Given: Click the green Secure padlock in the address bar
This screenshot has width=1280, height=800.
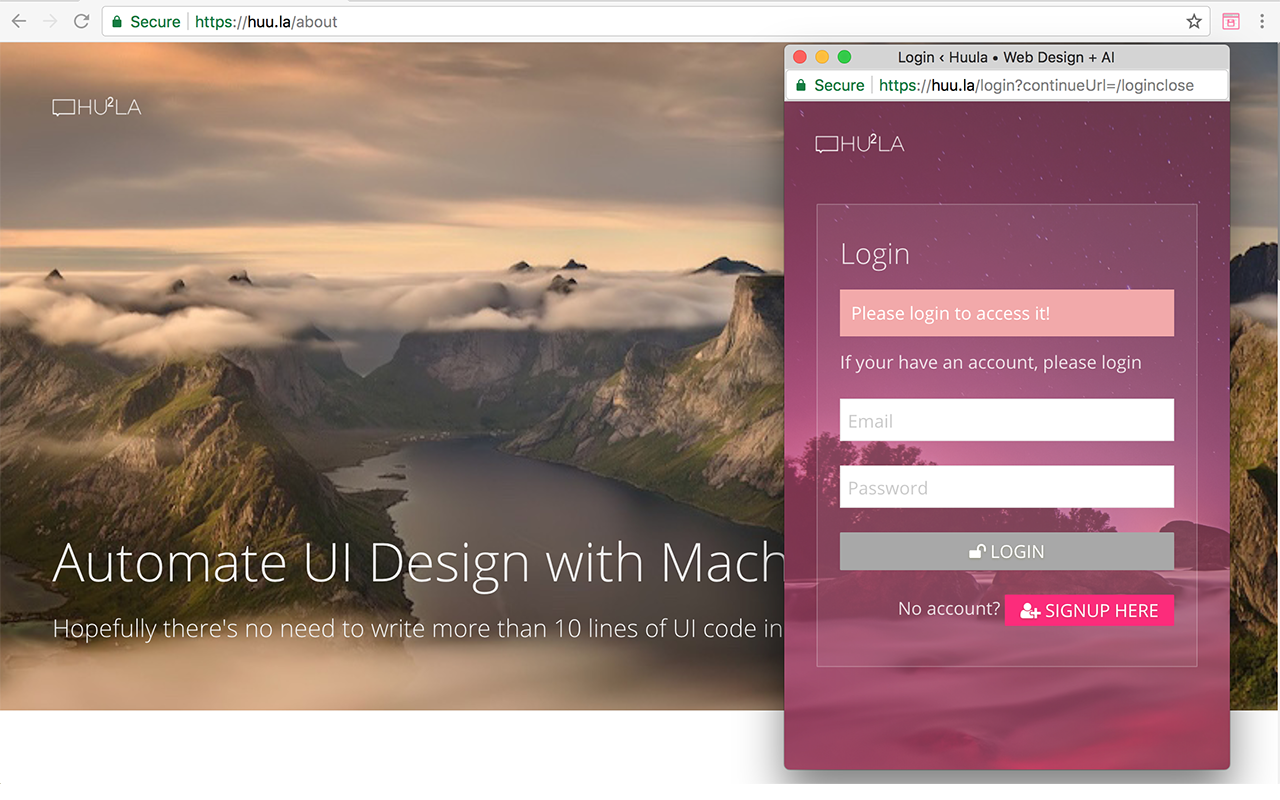Looking at the screenshot, I should (120, 21).
